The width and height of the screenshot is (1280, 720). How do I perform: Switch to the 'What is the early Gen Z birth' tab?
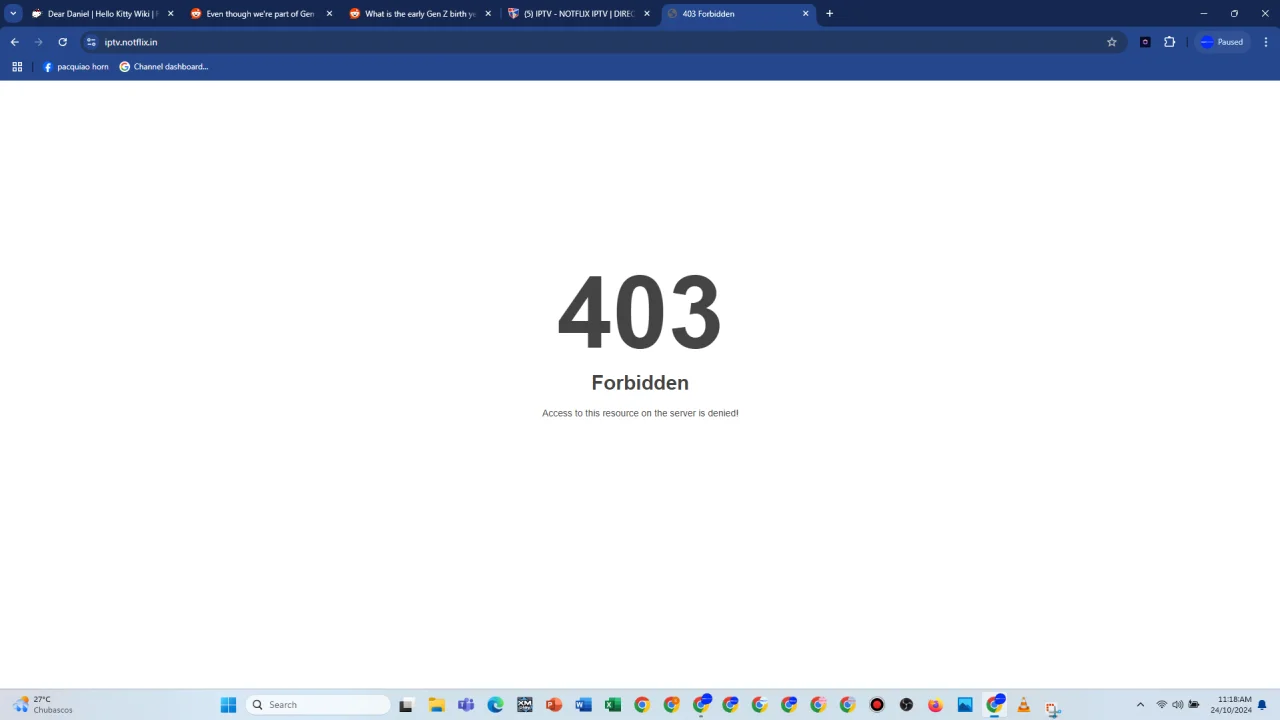pos(420,14)
